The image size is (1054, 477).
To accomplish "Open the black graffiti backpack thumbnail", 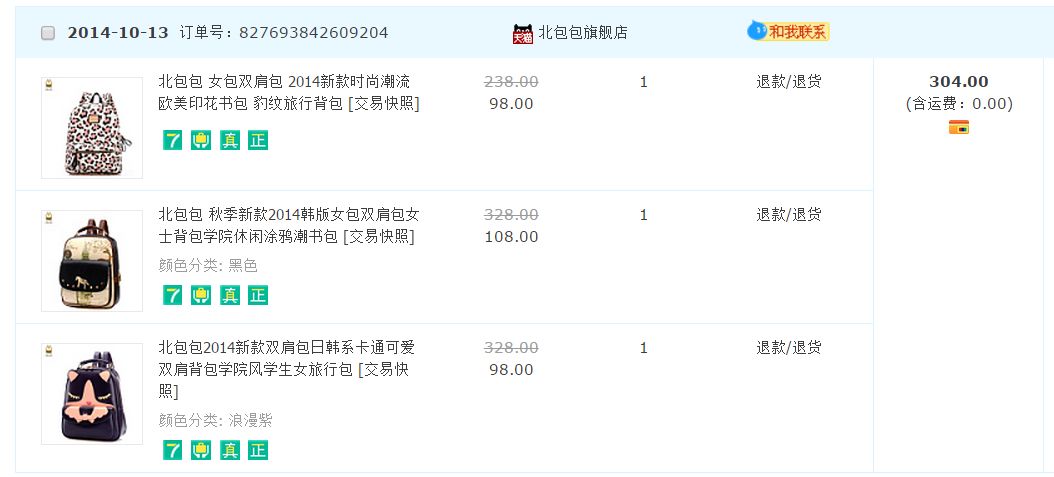I will tap(91, 261).
